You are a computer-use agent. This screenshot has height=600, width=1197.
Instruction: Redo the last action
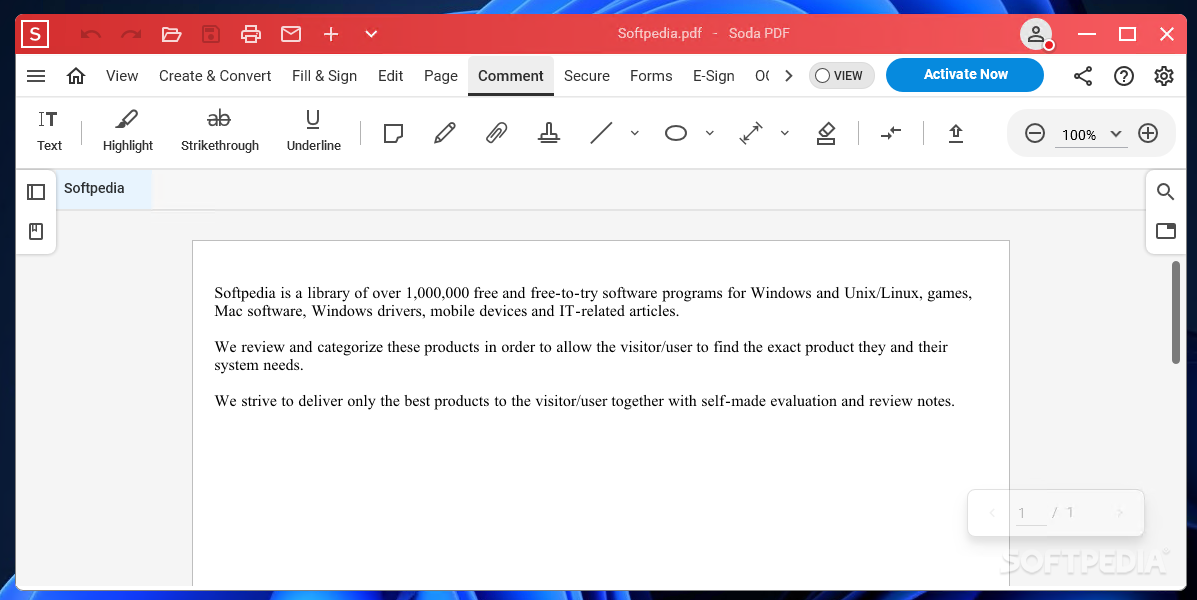tap(131, 34)
